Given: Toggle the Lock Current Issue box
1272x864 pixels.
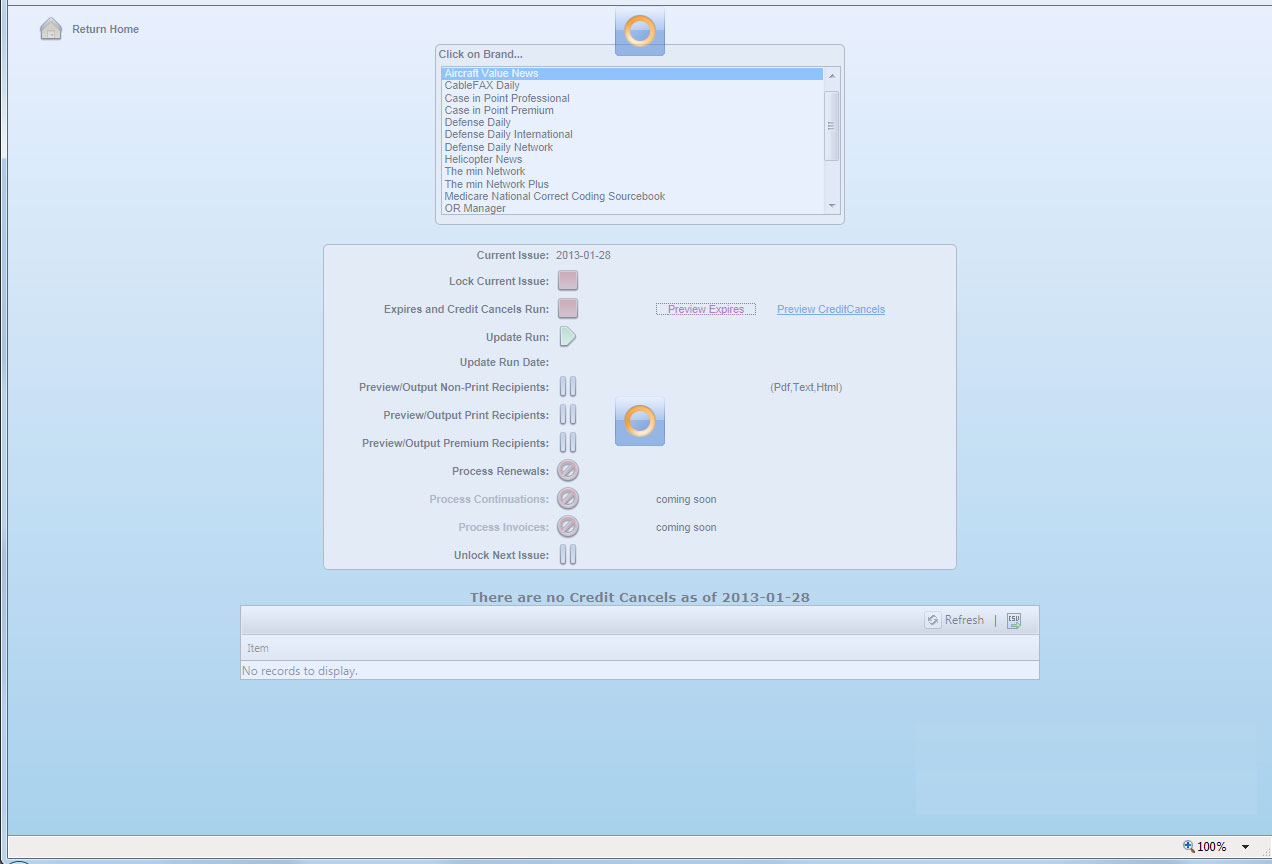Looking at the screenshot, I should [568, 281].
